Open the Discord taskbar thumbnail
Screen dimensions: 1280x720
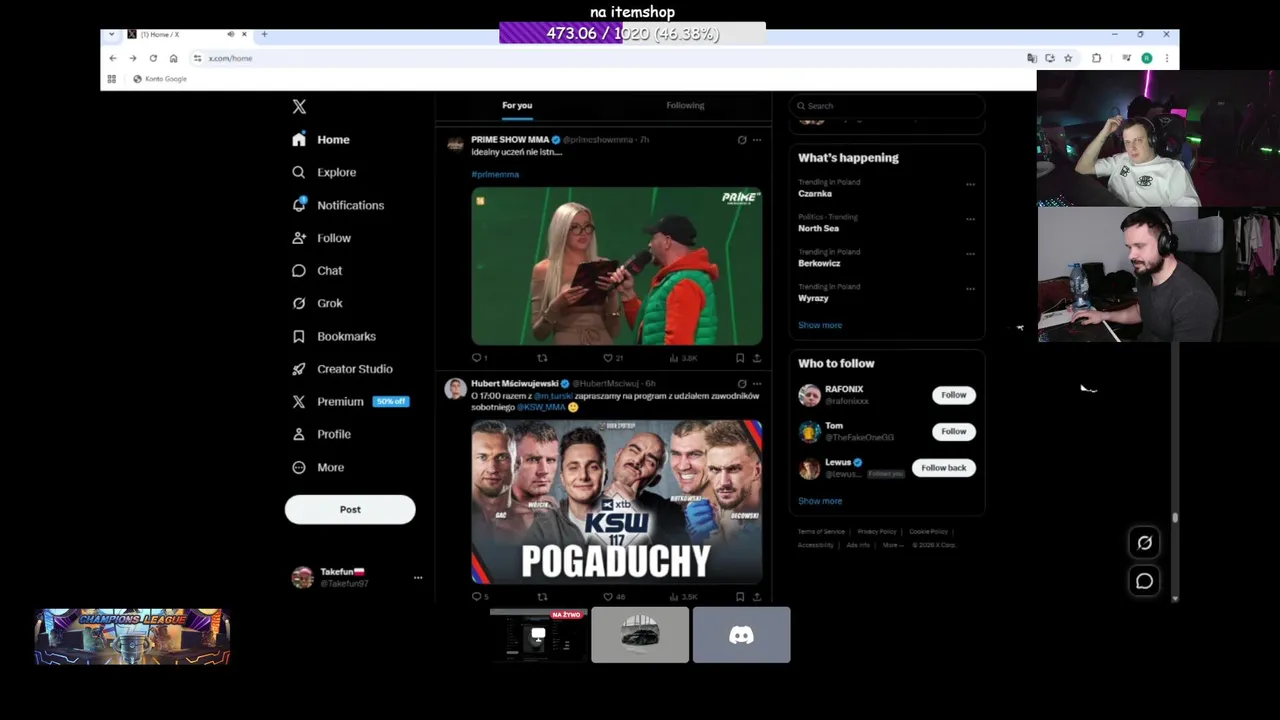(x=741, y=635)
